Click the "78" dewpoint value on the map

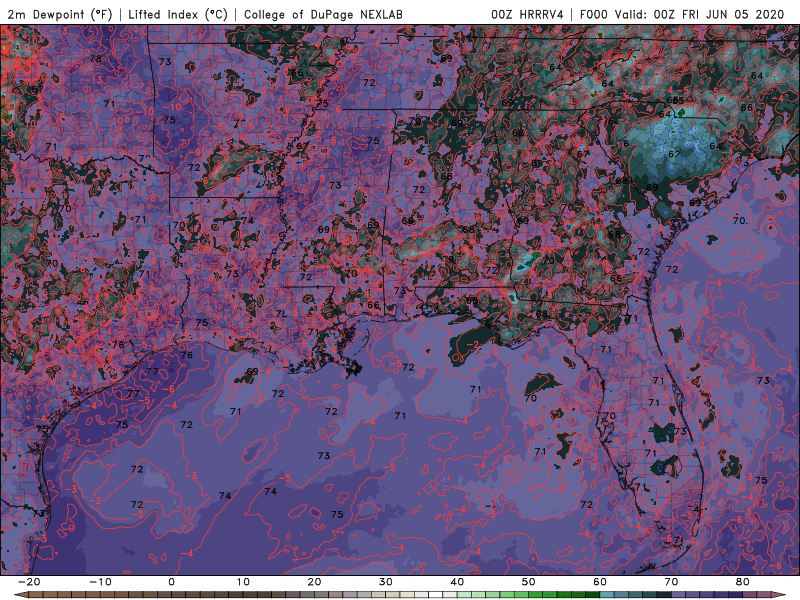(x=95, y=59)
